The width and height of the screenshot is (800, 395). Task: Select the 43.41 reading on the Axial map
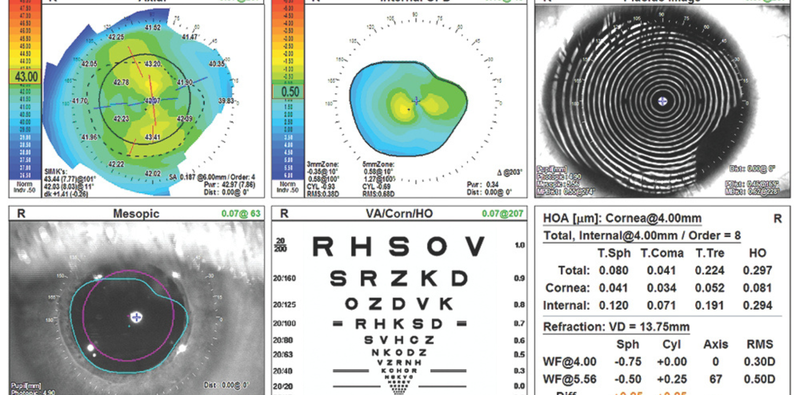(153, 137)
